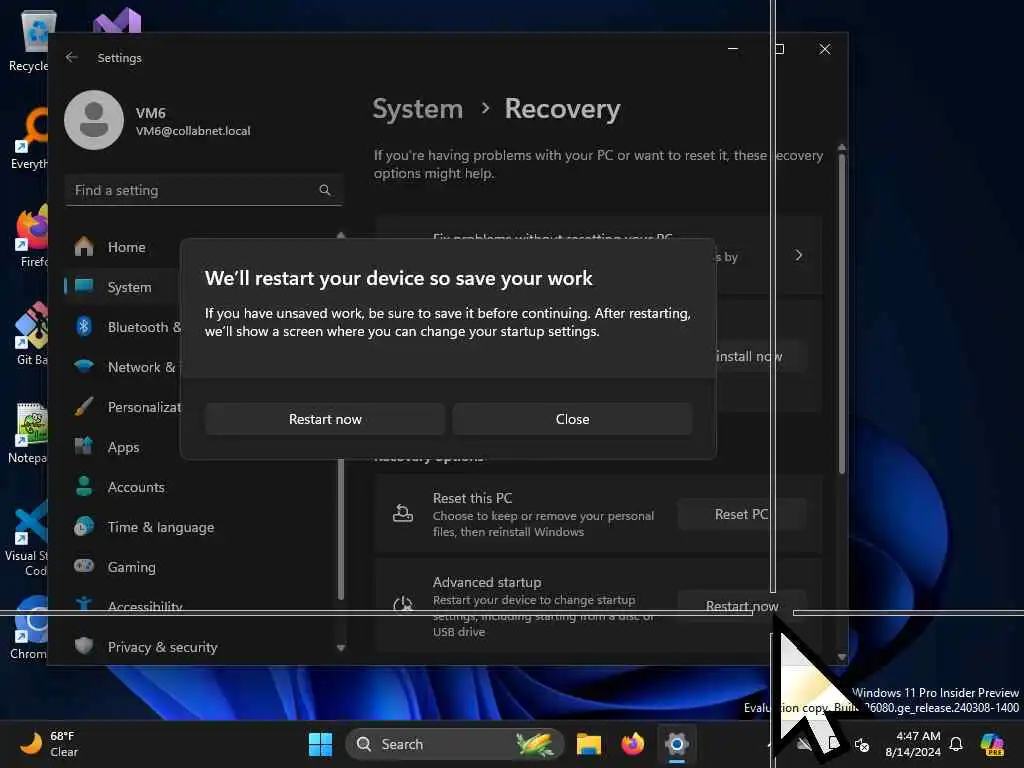The image size is (1024, 768).
Task: Focus the Find a setting search box
Action: pyautogui.click(x=203, y=190)
